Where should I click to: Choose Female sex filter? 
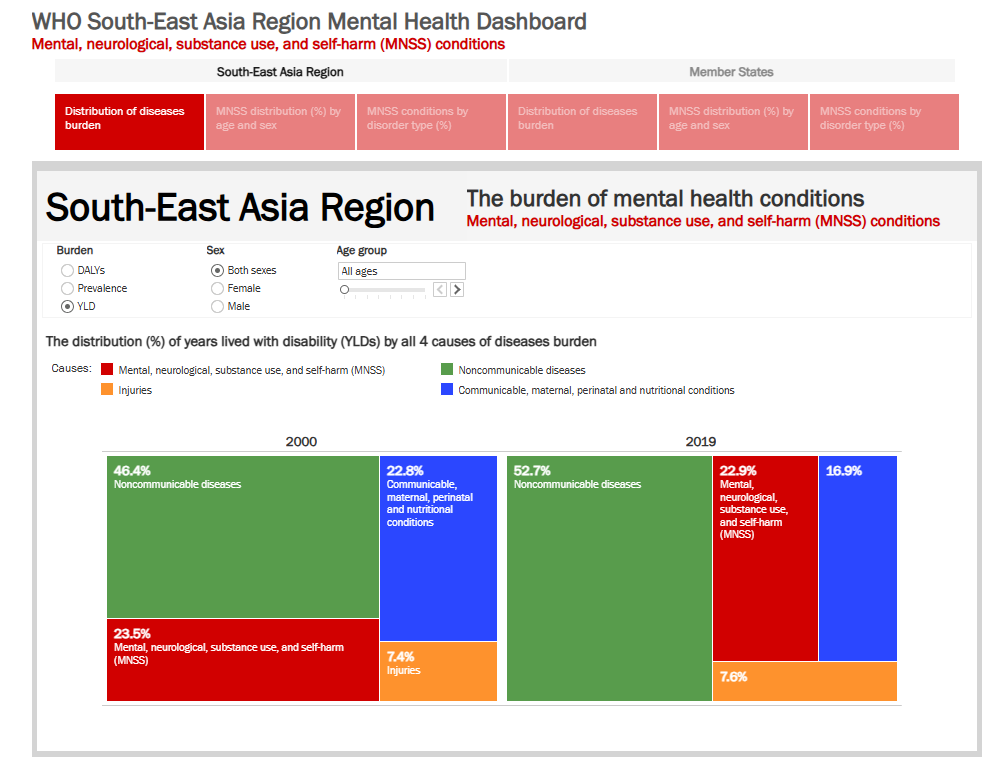pyautogui.click(x=217, y=289)
